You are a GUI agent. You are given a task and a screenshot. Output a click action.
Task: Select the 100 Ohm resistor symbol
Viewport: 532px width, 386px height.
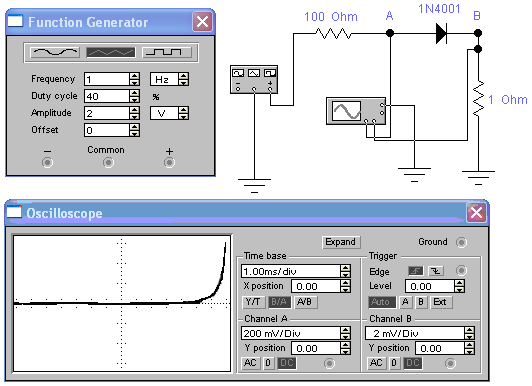pyautogui.click(x=333, y=33)
